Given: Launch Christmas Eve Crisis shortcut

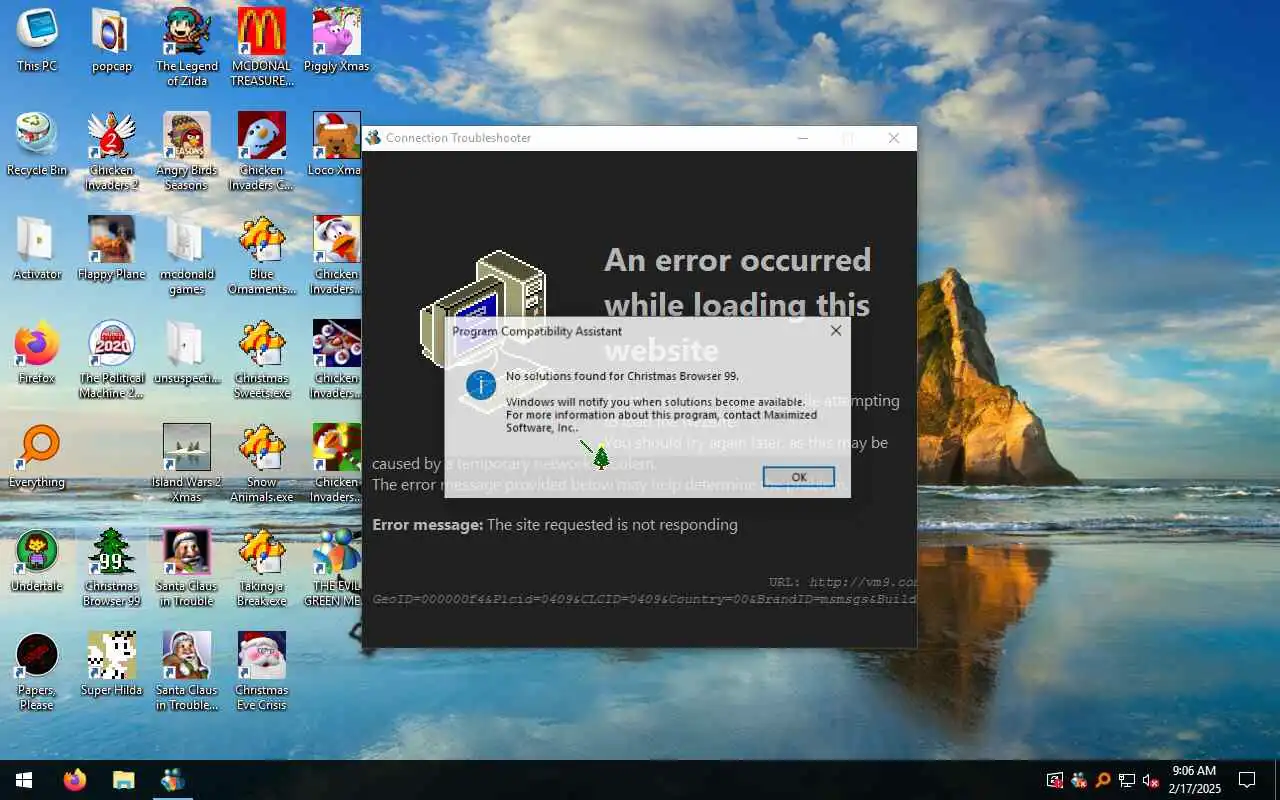Looking at the screenshot, I should click(x=262, y=671).
